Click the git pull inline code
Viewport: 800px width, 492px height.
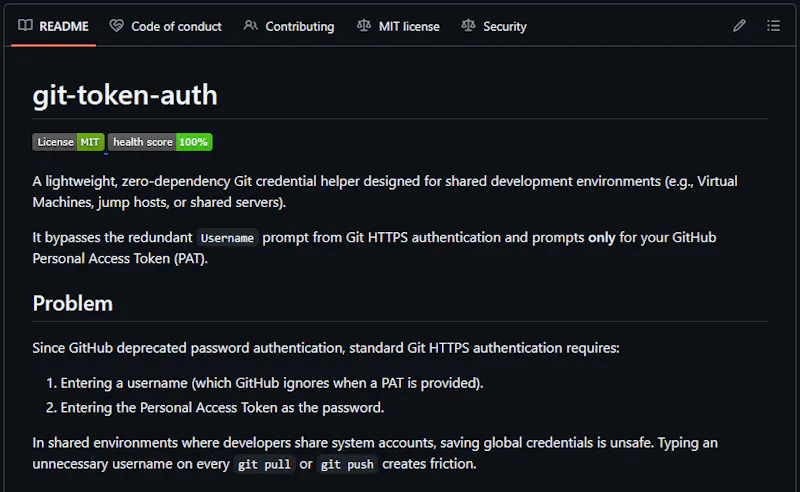click(x=264, y=464)
